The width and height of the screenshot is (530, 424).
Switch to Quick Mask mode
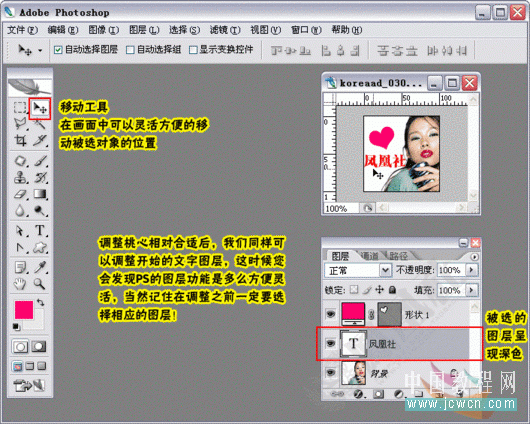click(39, 347)
